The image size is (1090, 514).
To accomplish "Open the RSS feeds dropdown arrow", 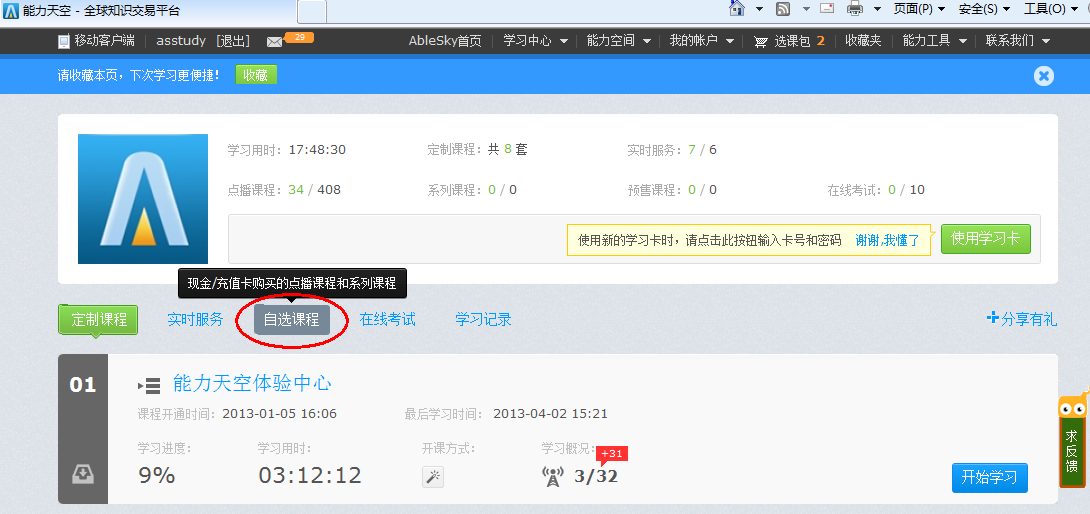I will click(806, 9).
